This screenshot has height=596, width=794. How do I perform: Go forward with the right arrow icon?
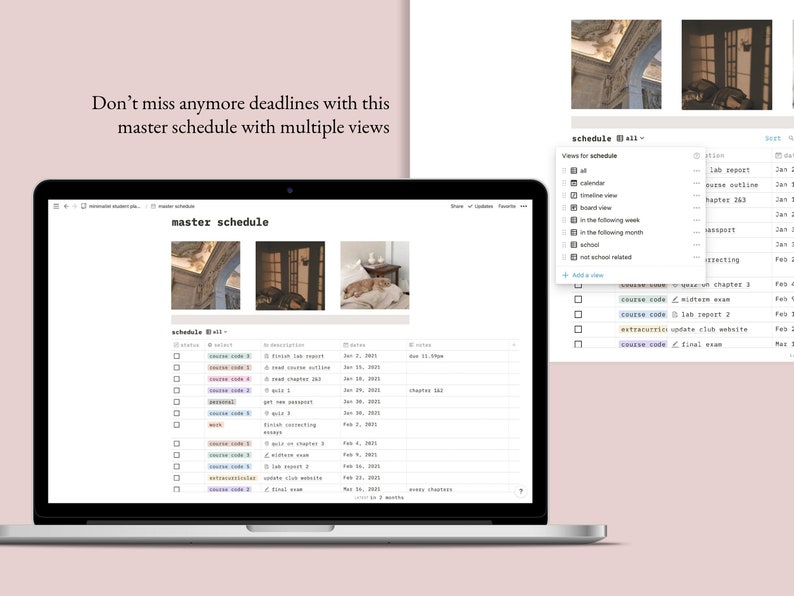(x=74, y=206)
